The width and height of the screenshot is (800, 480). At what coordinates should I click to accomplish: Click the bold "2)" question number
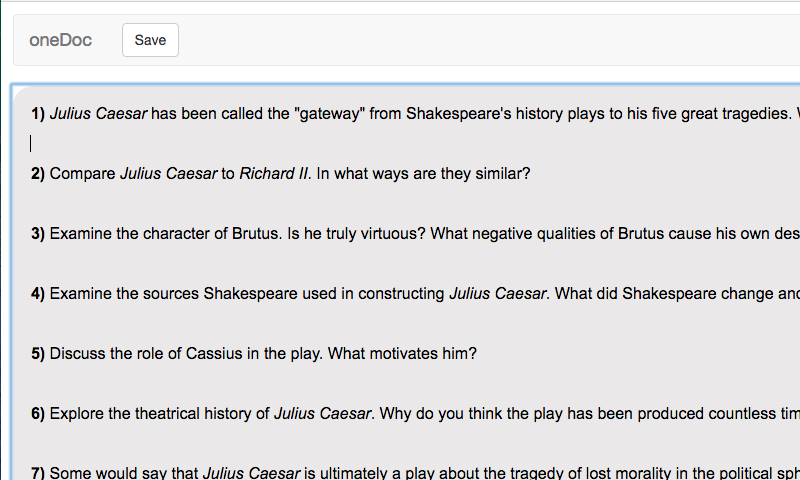tap(38, 174)
